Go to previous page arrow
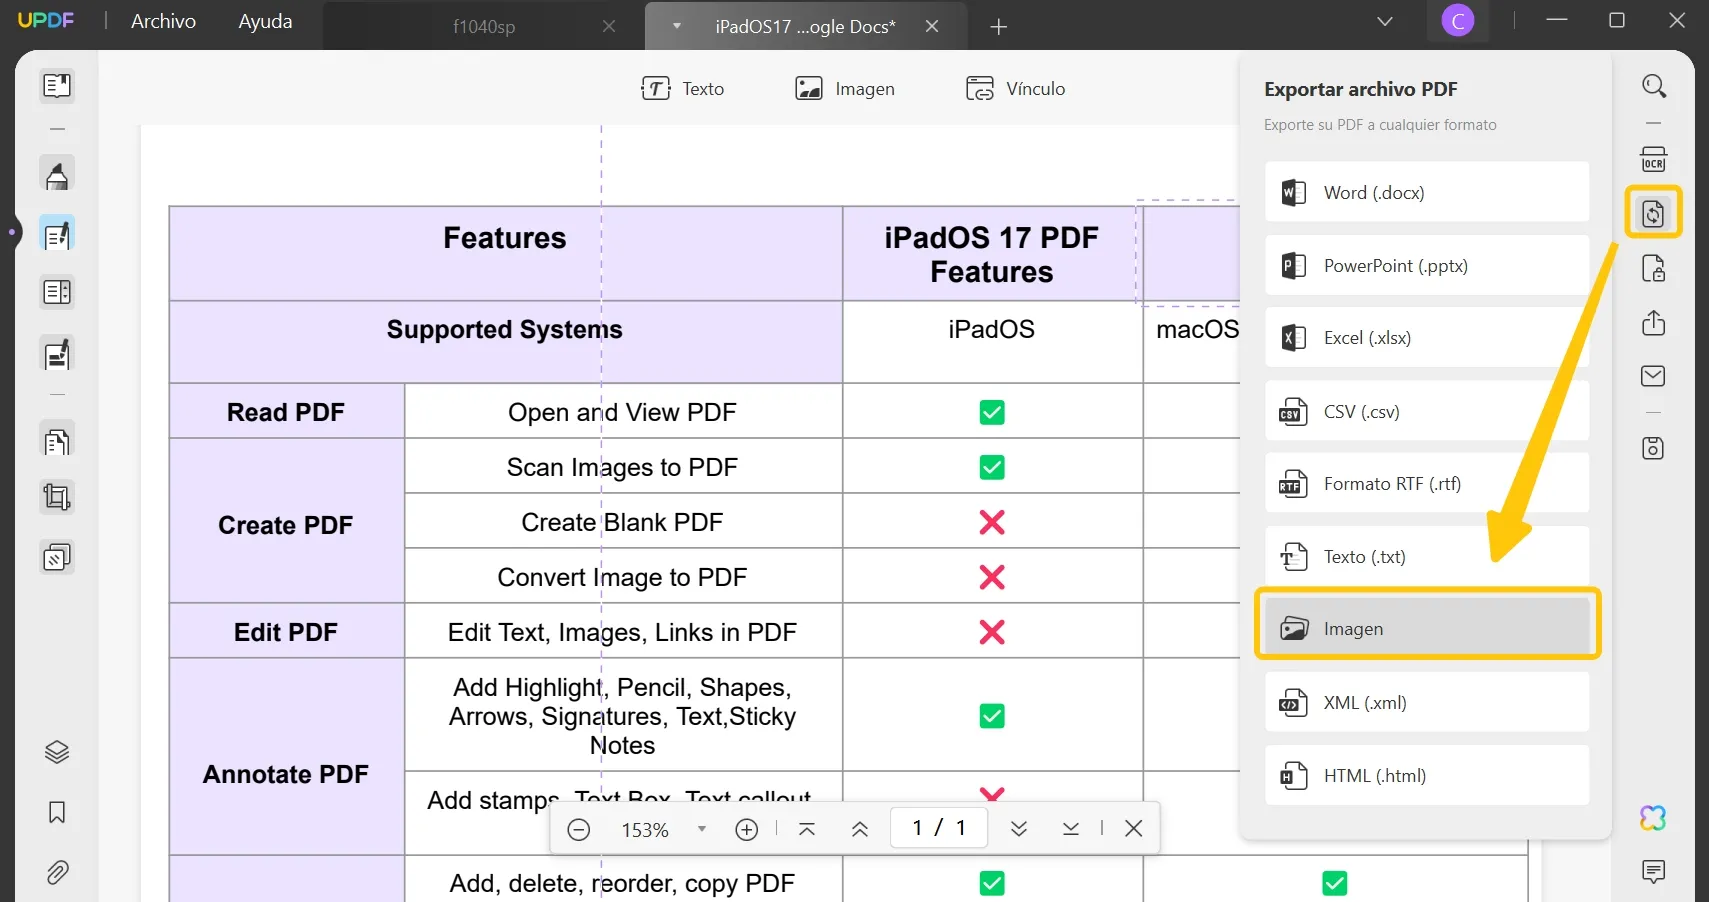Viewport: 1709px width, 902px height. [860, 829]
